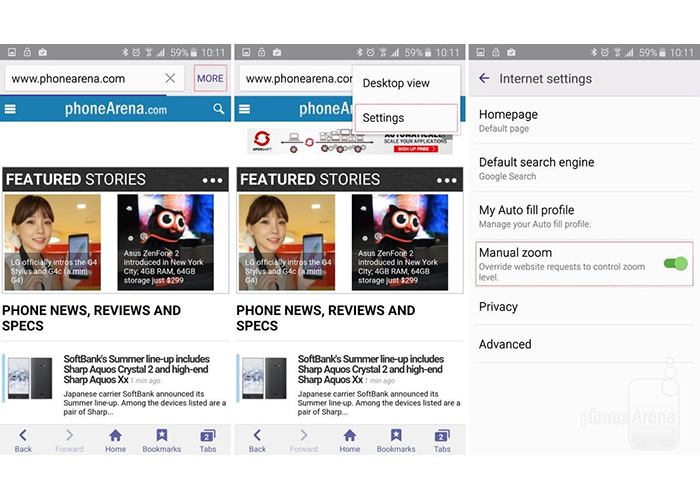
Task: Clear the URL with the X icon in left screen
Action: tap(170, 79)
